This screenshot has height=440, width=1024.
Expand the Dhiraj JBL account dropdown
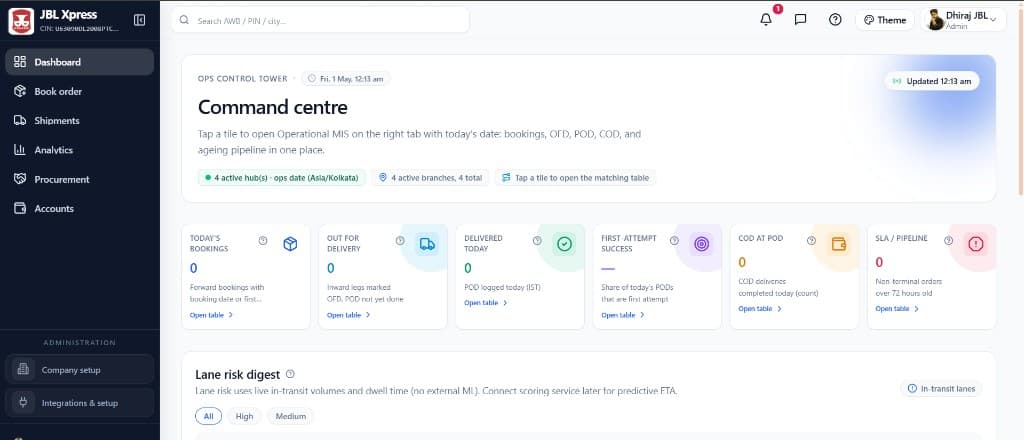963,20
